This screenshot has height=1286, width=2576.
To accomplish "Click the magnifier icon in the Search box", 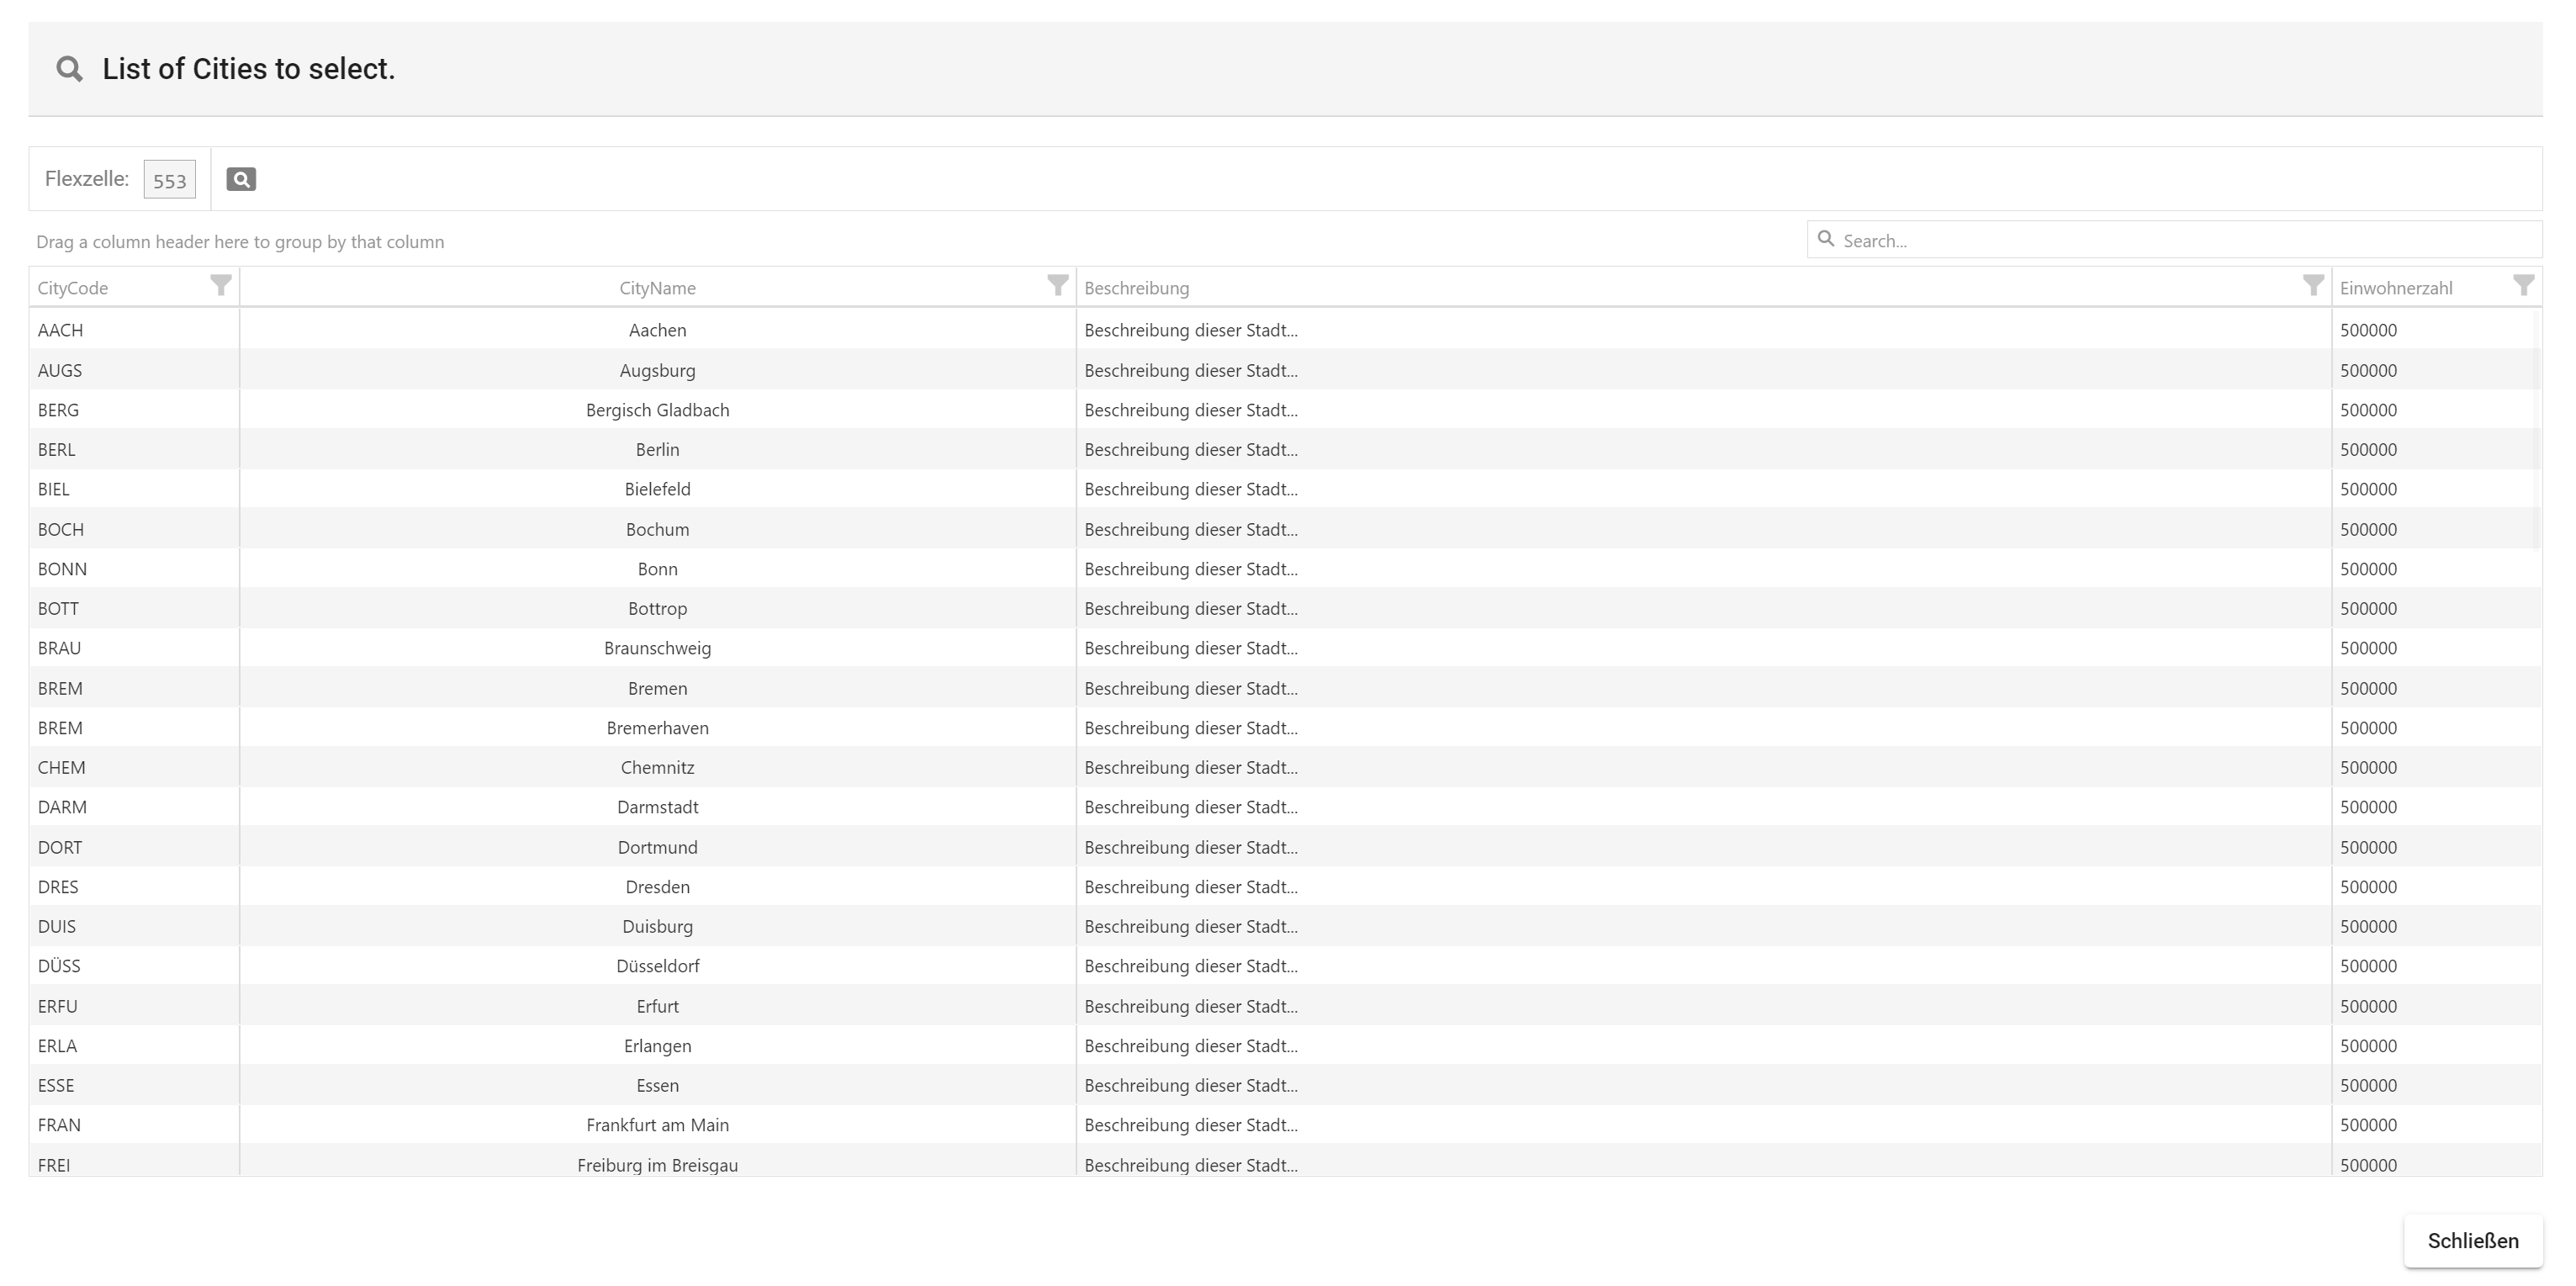I will [1826, 239].
